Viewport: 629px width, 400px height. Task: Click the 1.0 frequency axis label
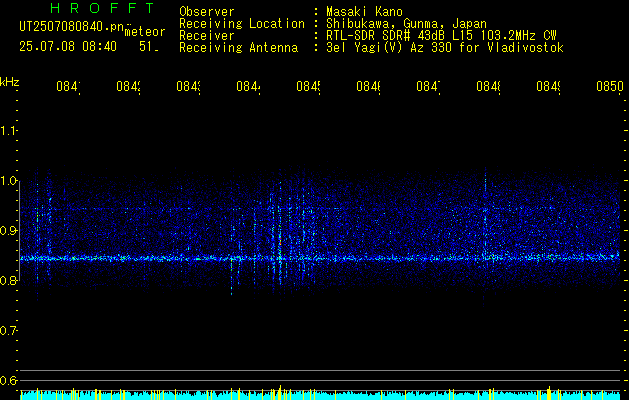(8, 181)
